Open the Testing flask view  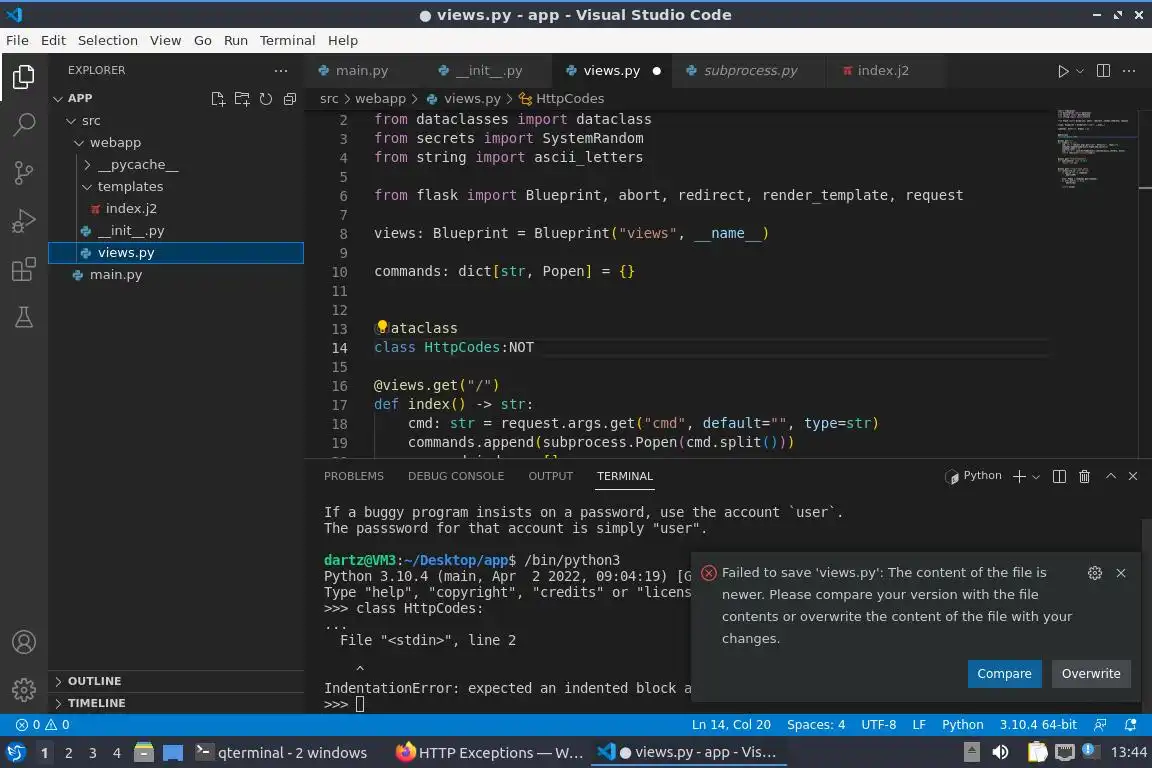click(x=24, y=317)
